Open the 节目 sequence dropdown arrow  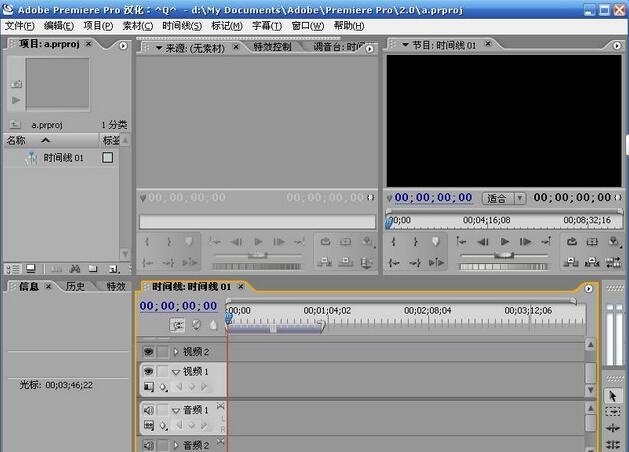[405, 45]
